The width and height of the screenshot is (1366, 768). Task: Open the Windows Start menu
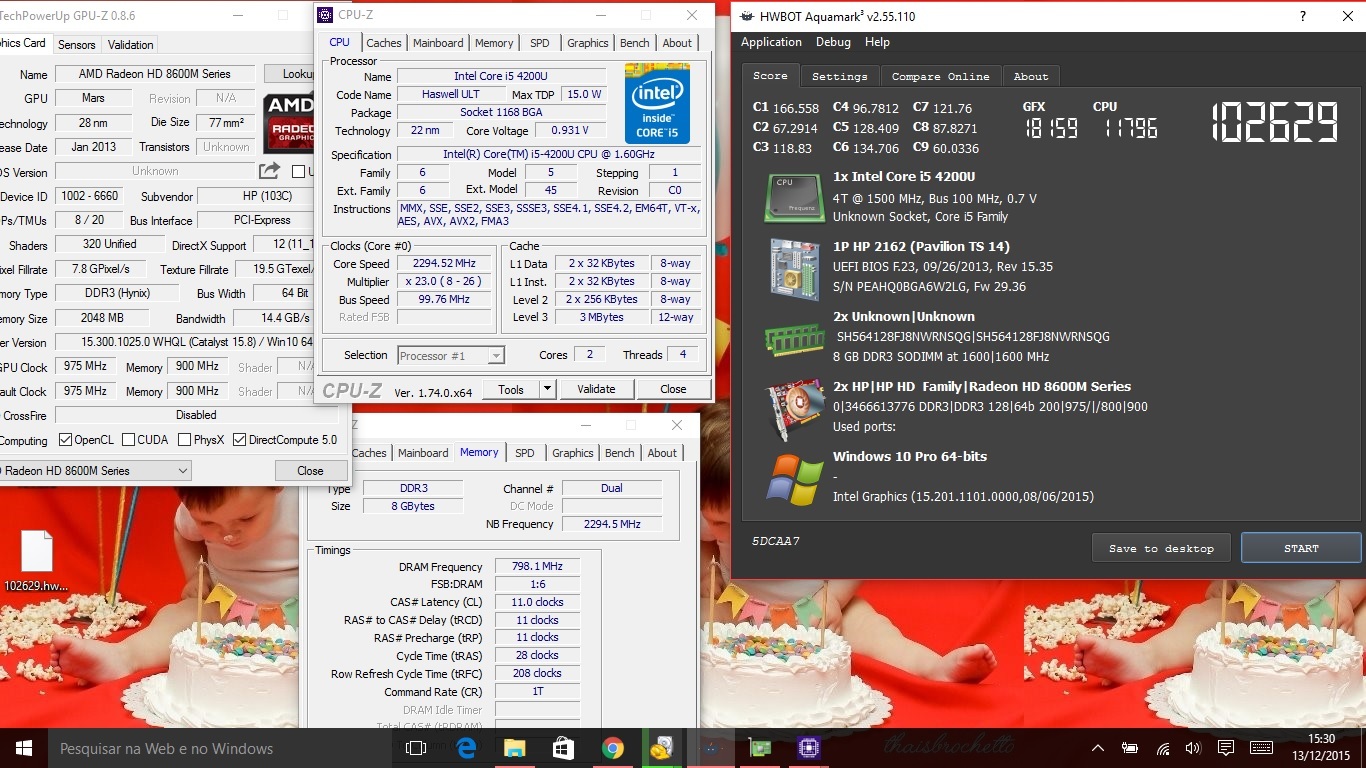coord(24,748)
